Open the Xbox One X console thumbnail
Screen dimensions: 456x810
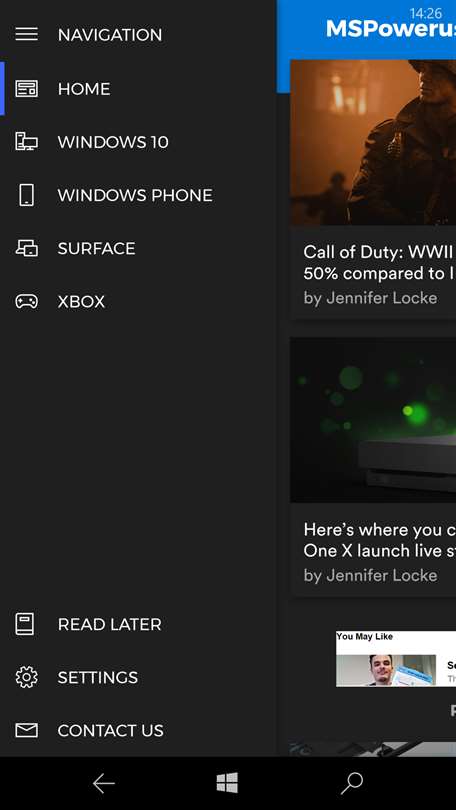tap(373, 420)
